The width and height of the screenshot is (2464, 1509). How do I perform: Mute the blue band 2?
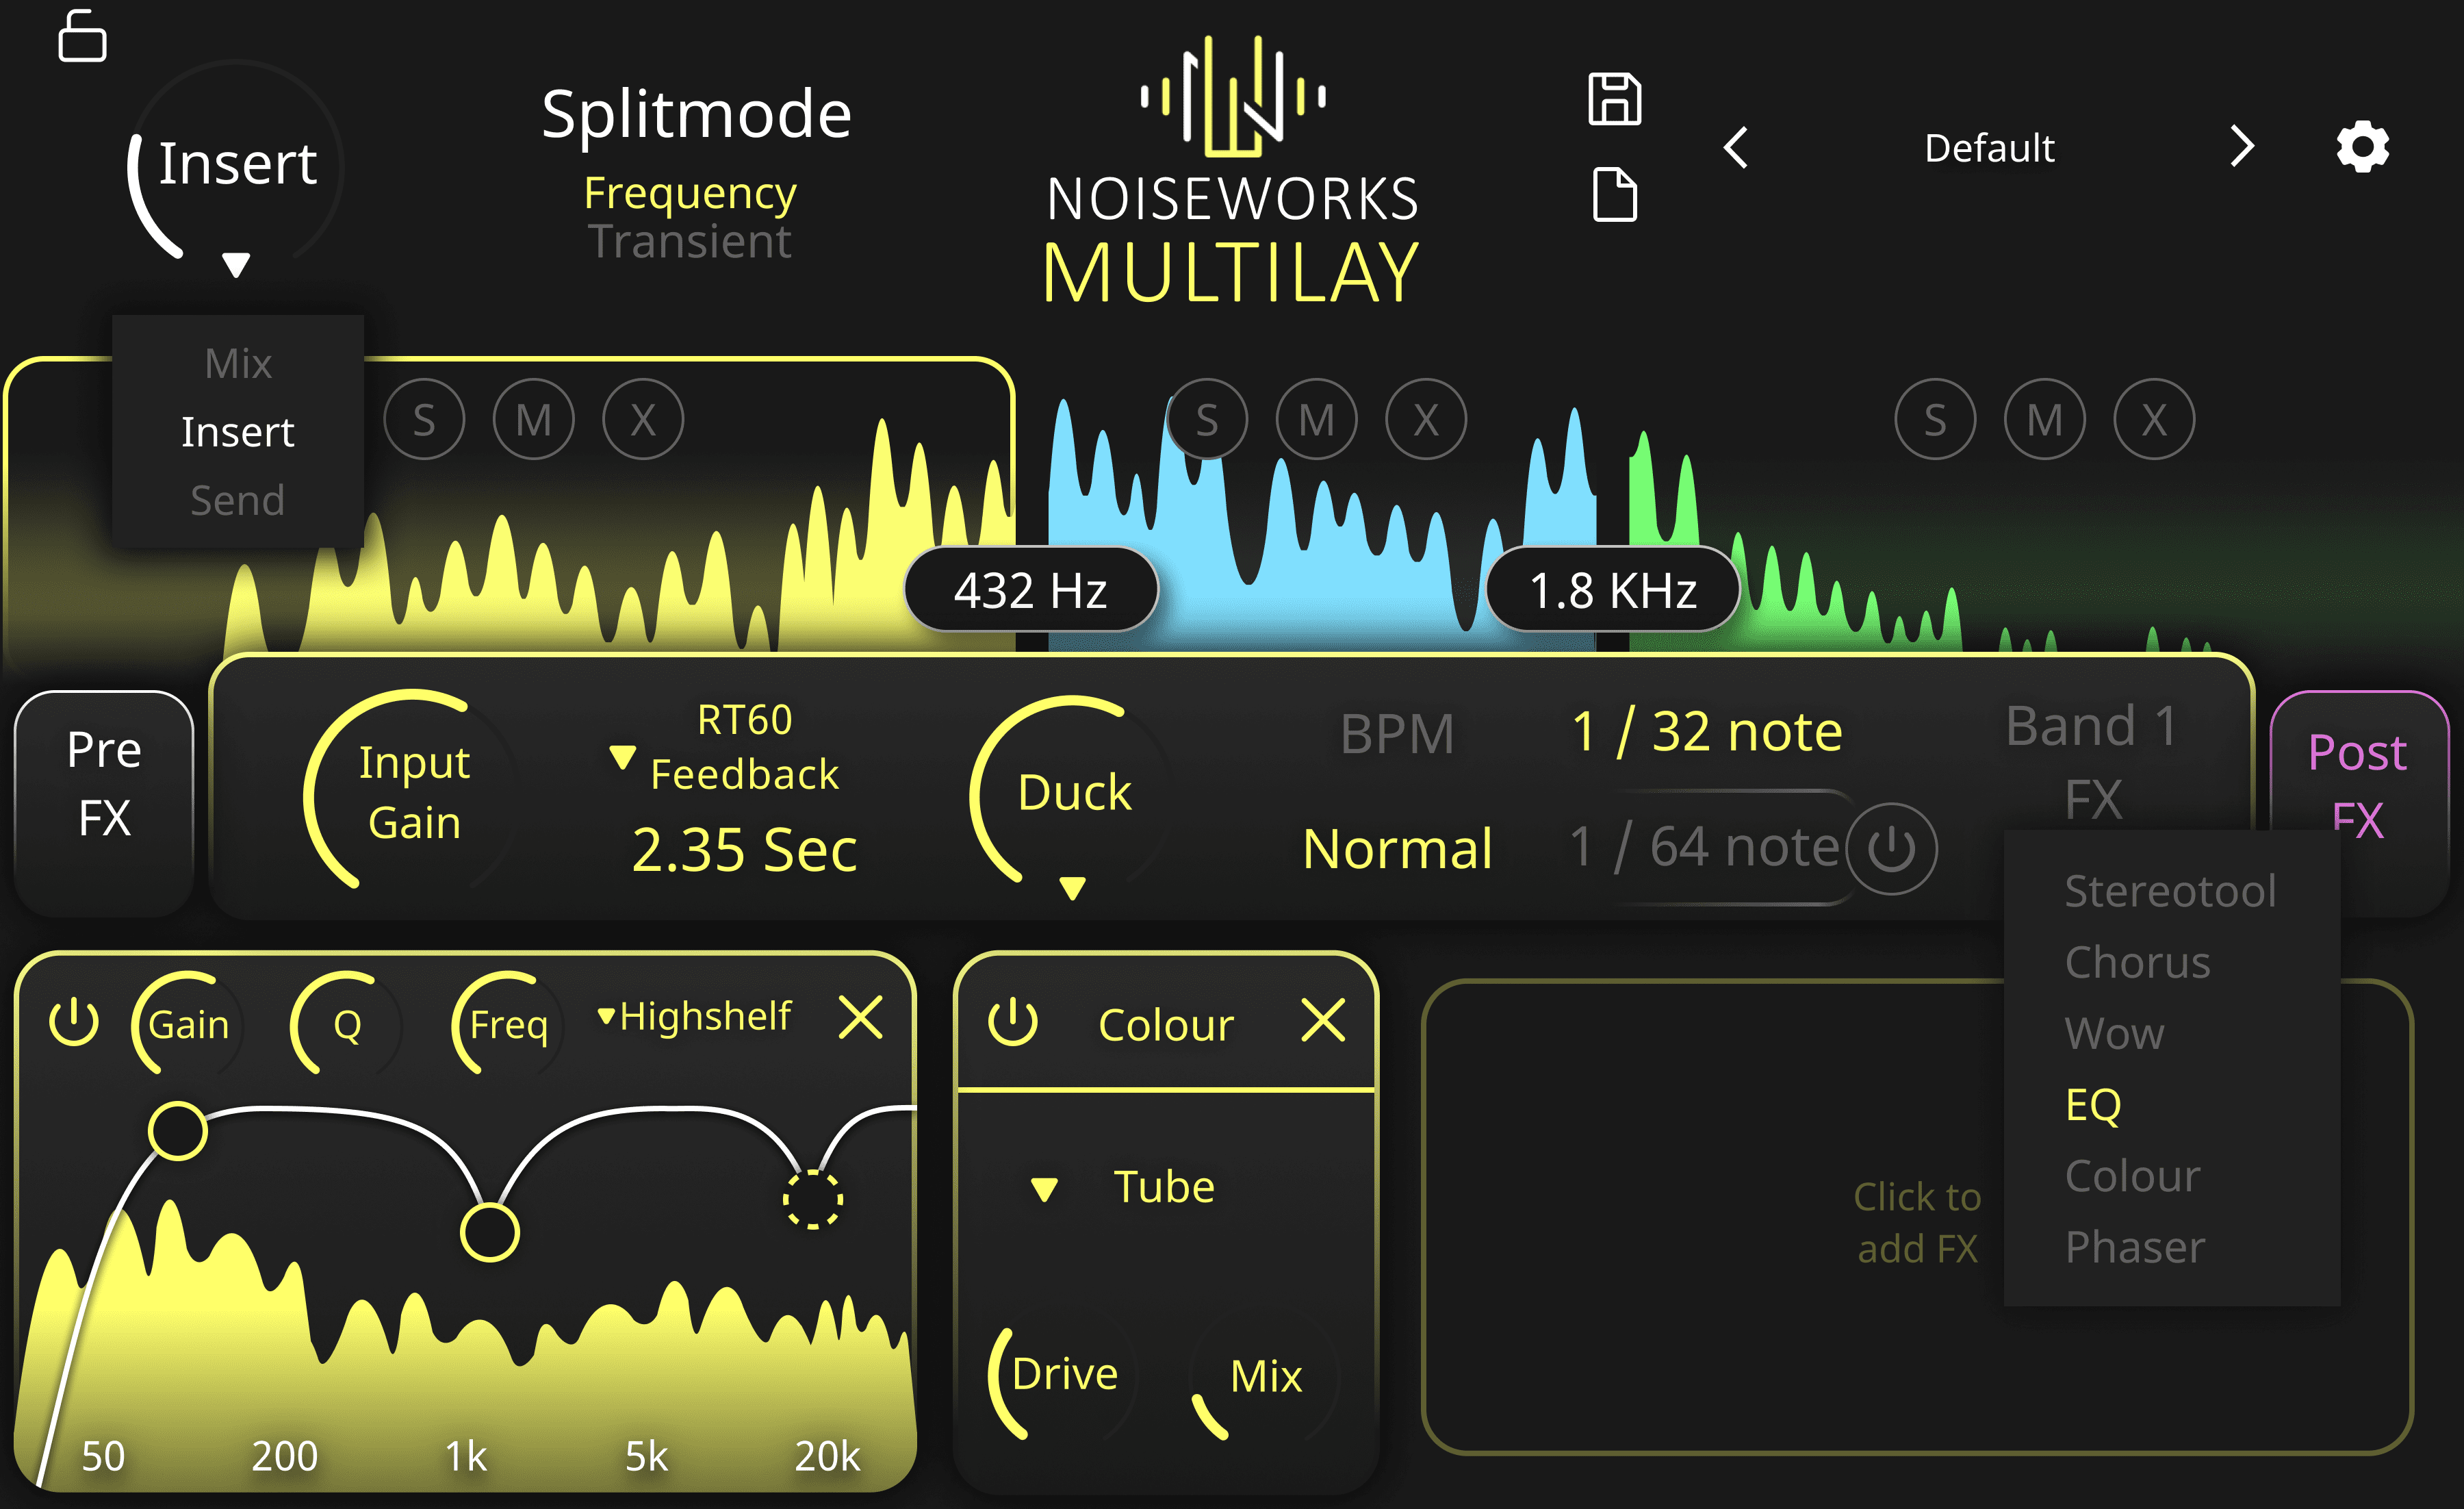[x=1316, y=419]
